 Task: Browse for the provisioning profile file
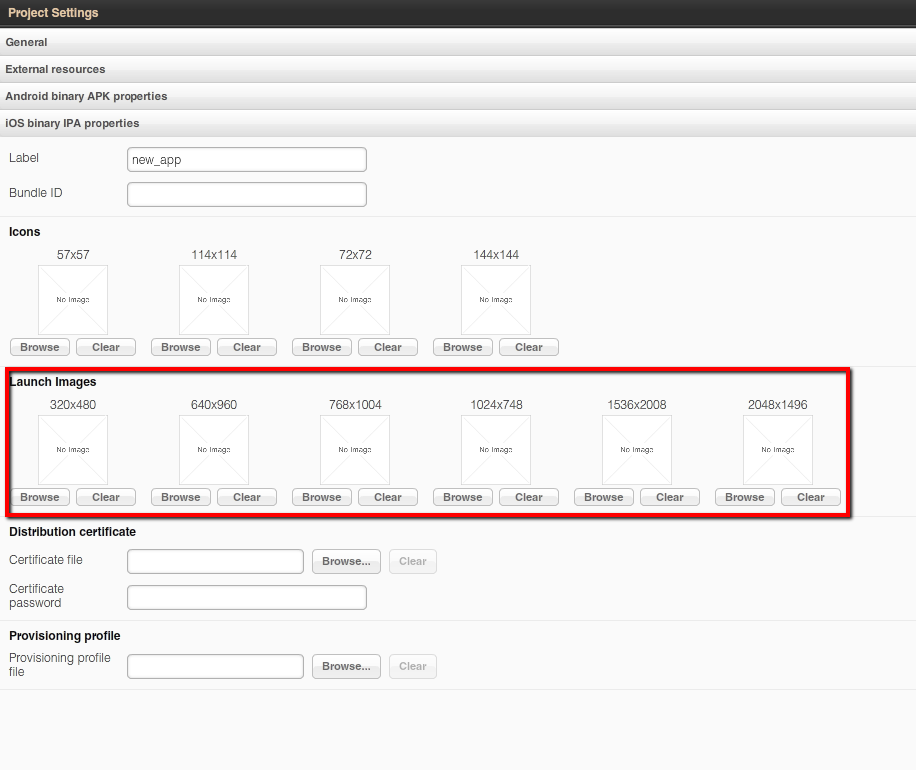click(x=346, y=666)
